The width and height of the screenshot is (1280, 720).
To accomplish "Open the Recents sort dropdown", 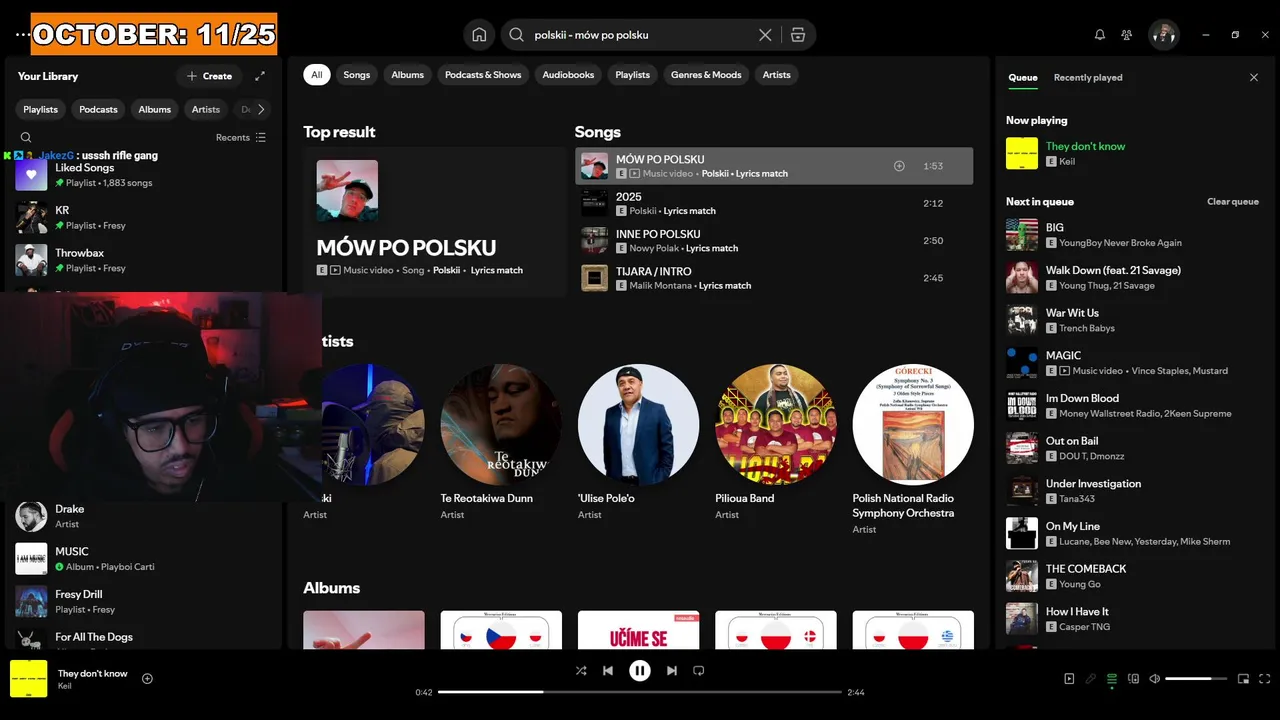I will pyautogui.click(x=241, y=138).
